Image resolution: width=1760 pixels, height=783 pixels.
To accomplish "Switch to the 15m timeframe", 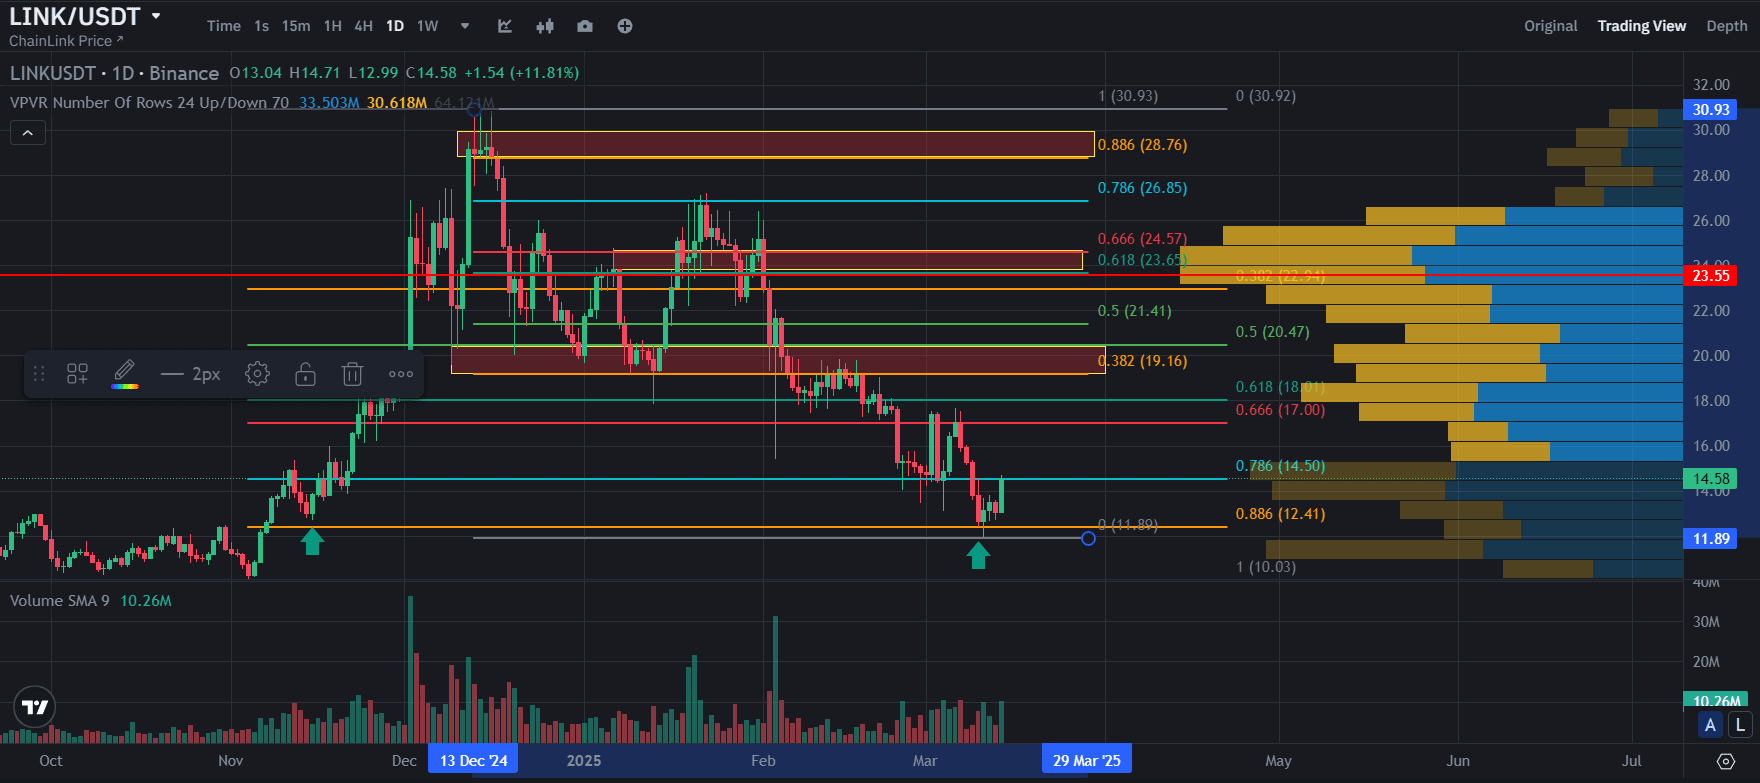I will tap(296, 26).
